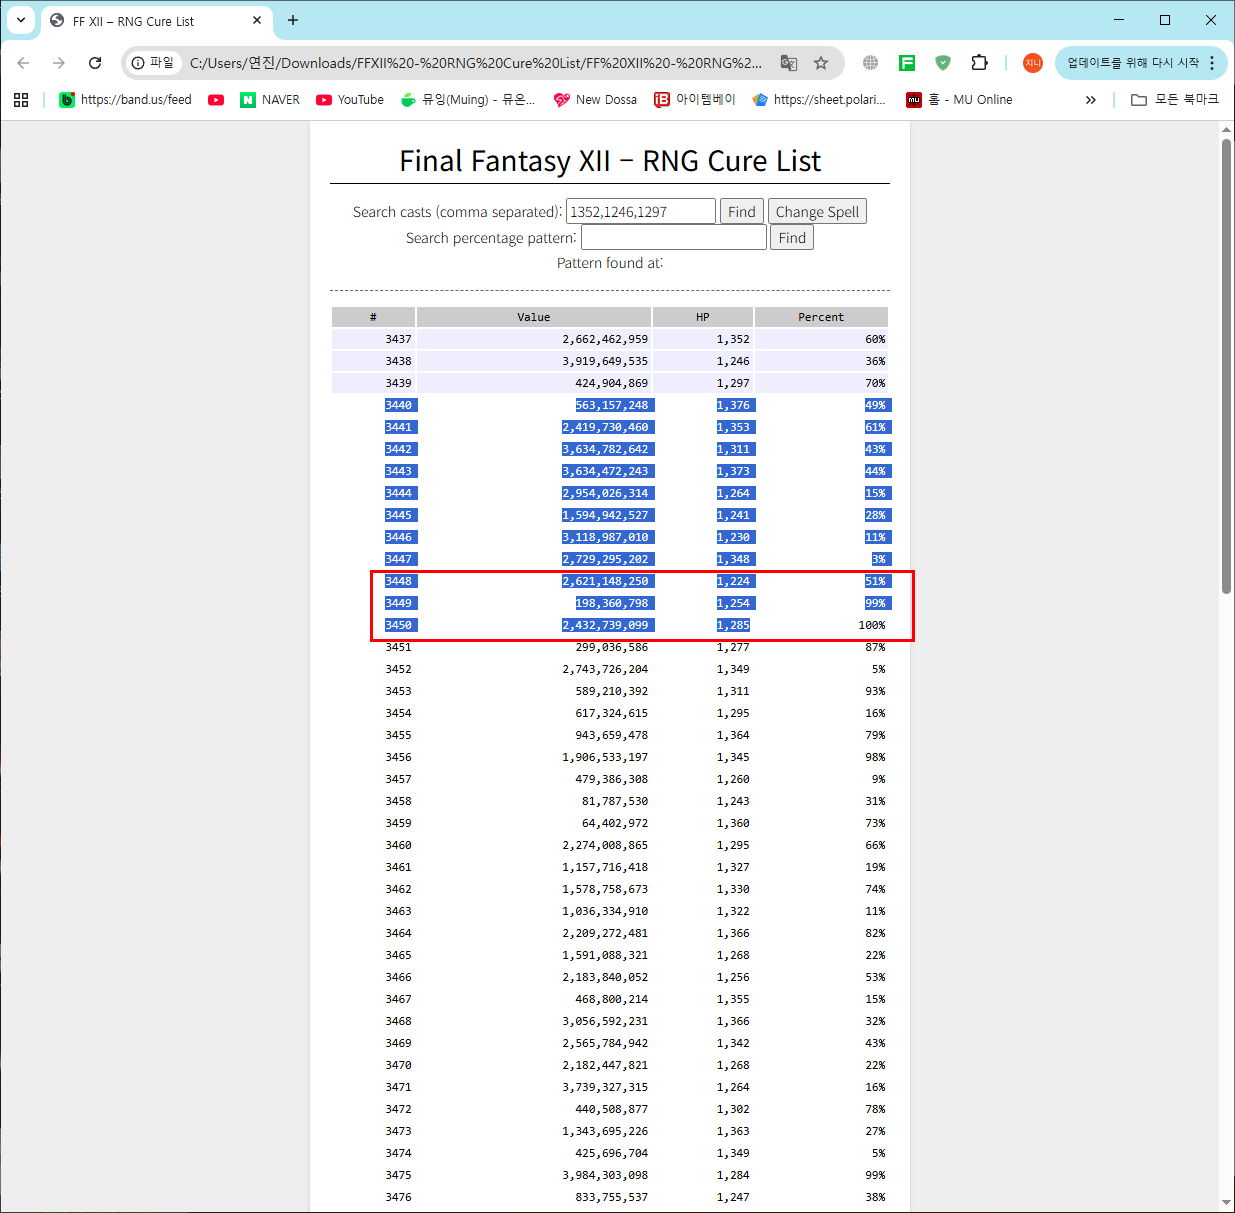Click the Change Spell button
This screenshot has width=1235, height=1213.
tap(817, 212)
